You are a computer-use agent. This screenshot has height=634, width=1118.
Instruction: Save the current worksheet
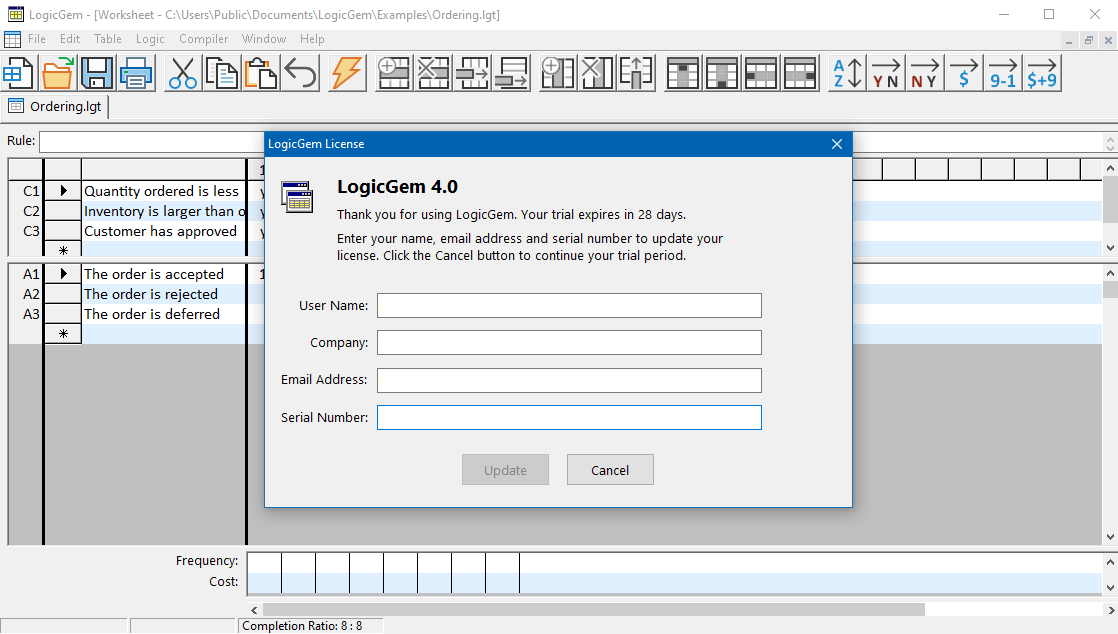coord(96,72)
